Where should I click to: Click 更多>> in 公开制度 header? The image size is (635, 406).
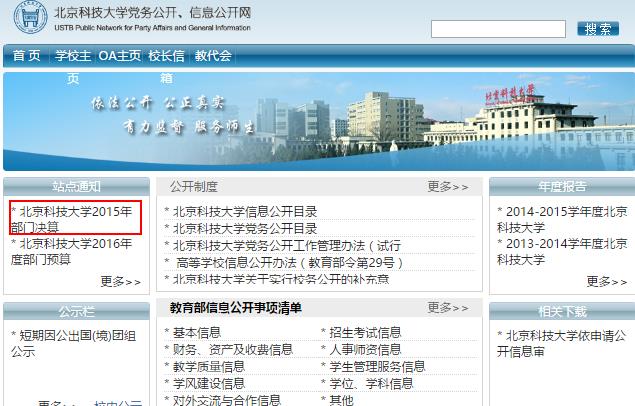[448, 187]
